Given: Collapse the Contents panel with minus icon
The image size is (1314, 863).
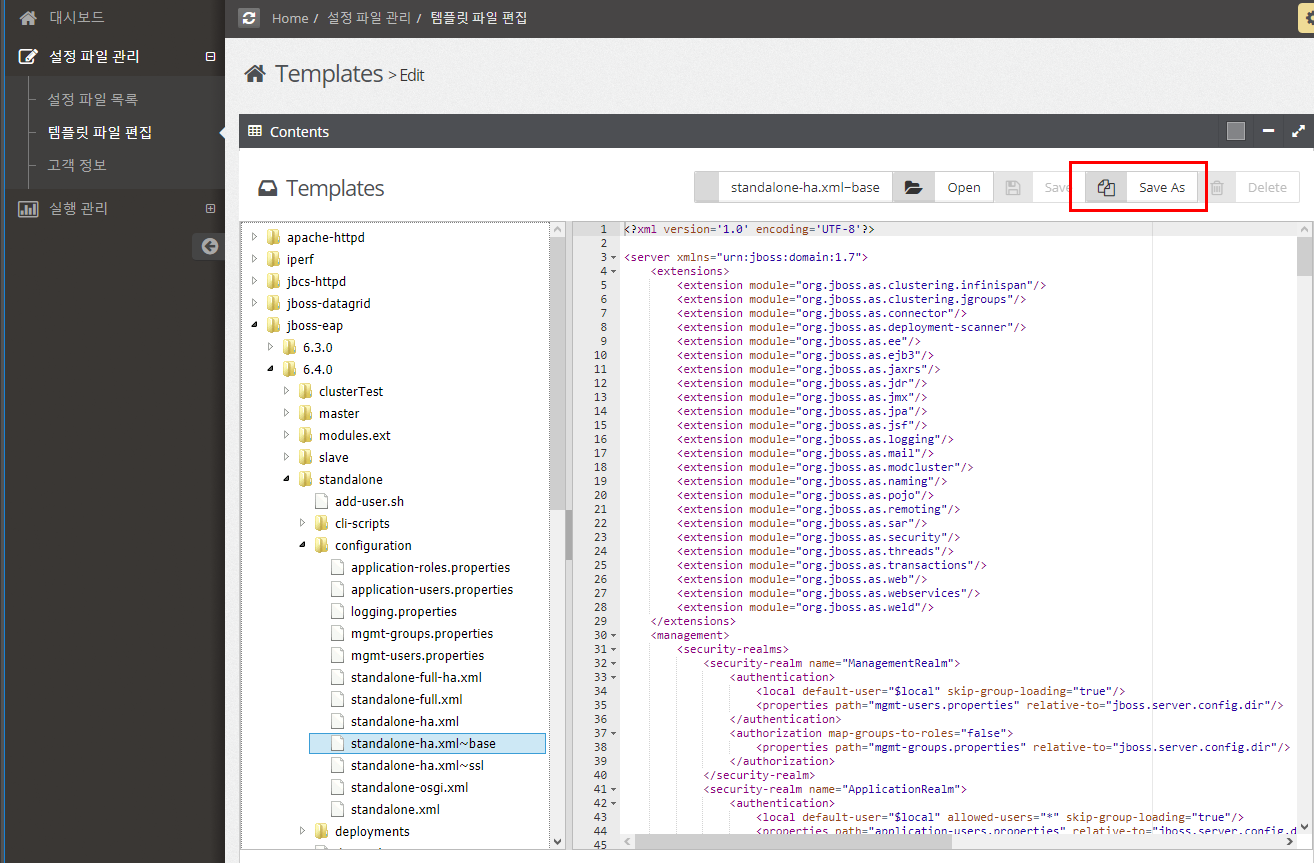Looking at the screenshot, I should pos(1268,131).
